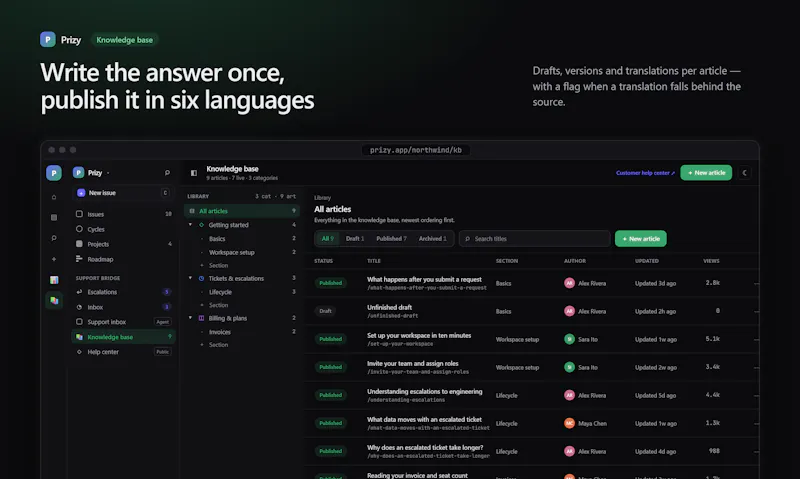
Task: Open Help center in the sidebar
Action: click(123, 352)
